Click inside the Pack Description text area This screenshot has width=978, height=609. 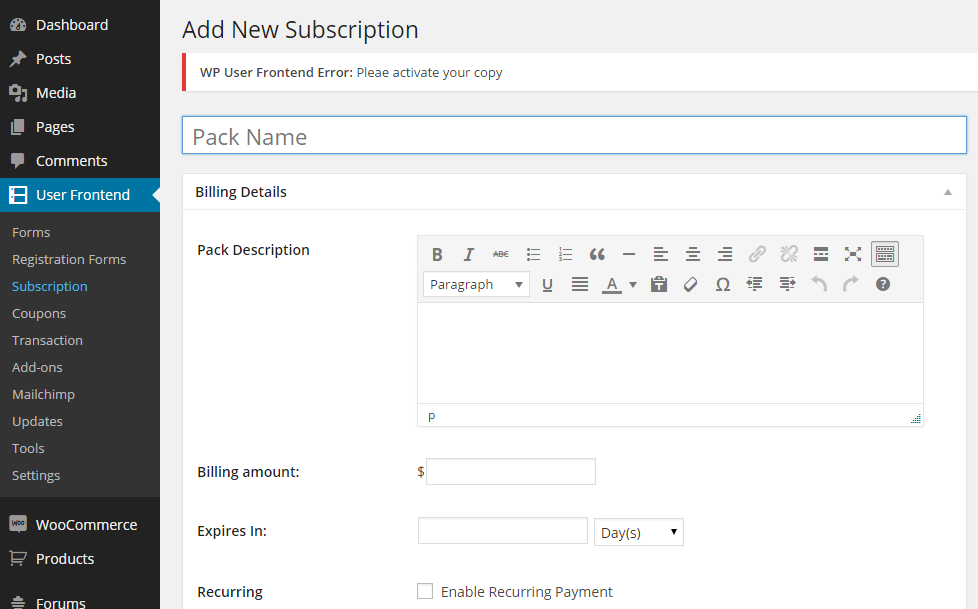[x=670, y=353]
